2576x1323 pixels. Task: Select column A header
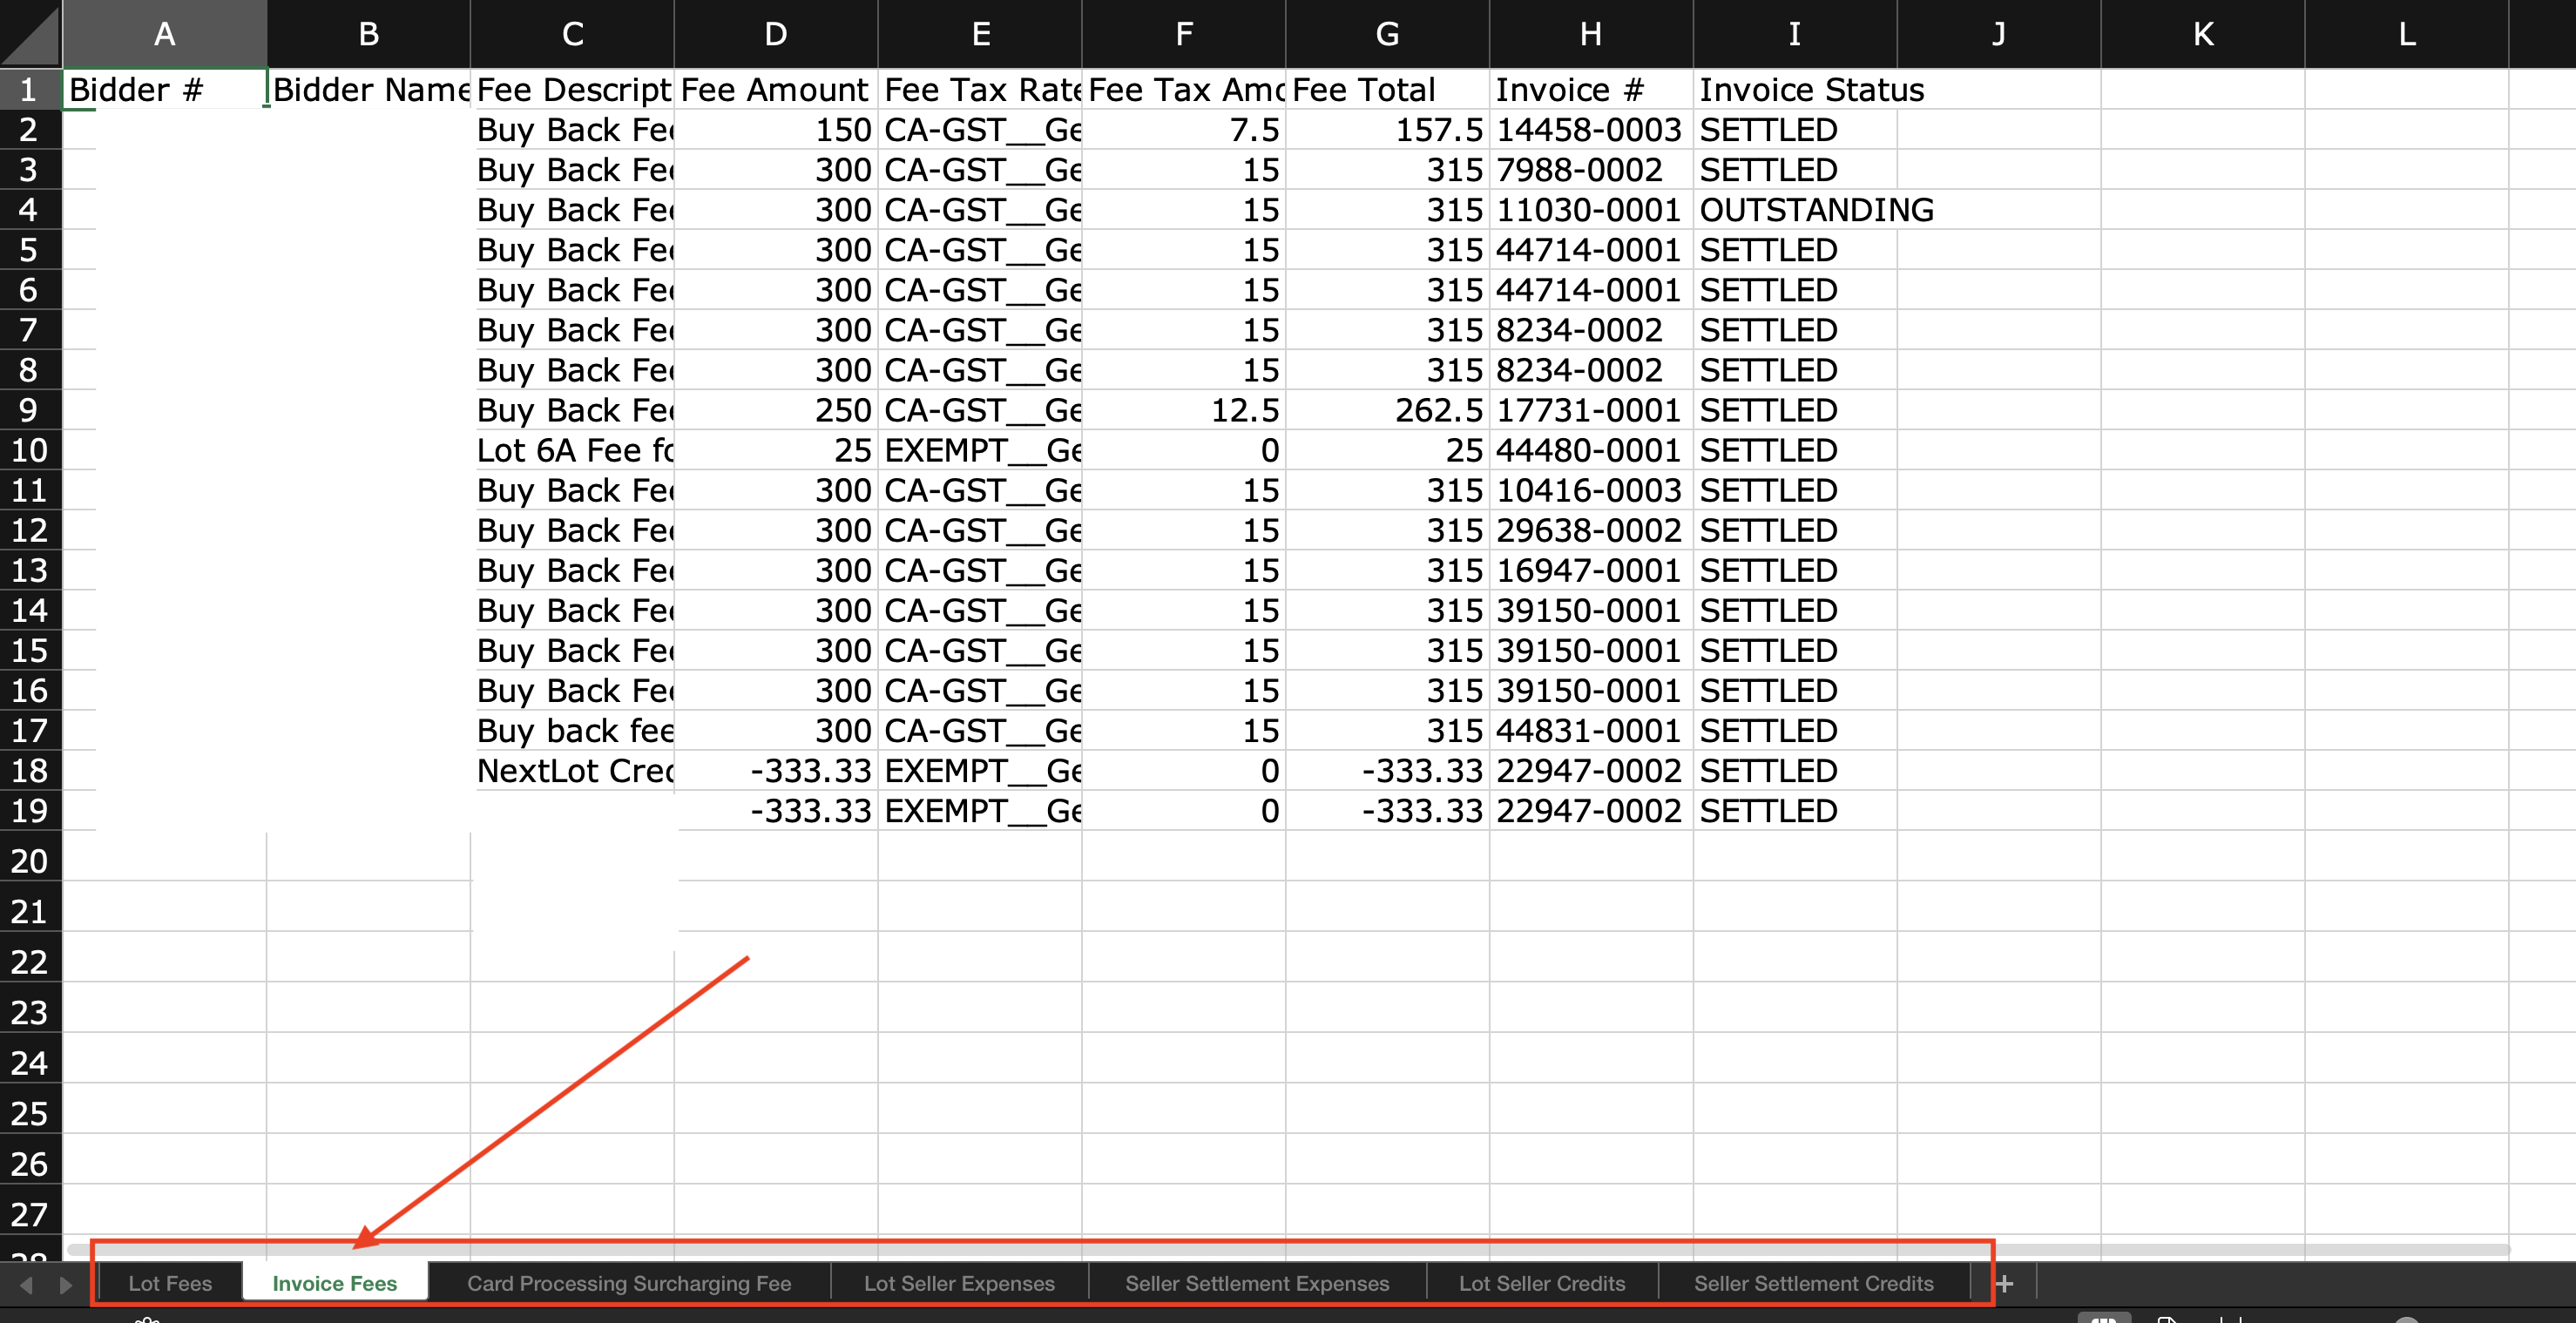165,34
